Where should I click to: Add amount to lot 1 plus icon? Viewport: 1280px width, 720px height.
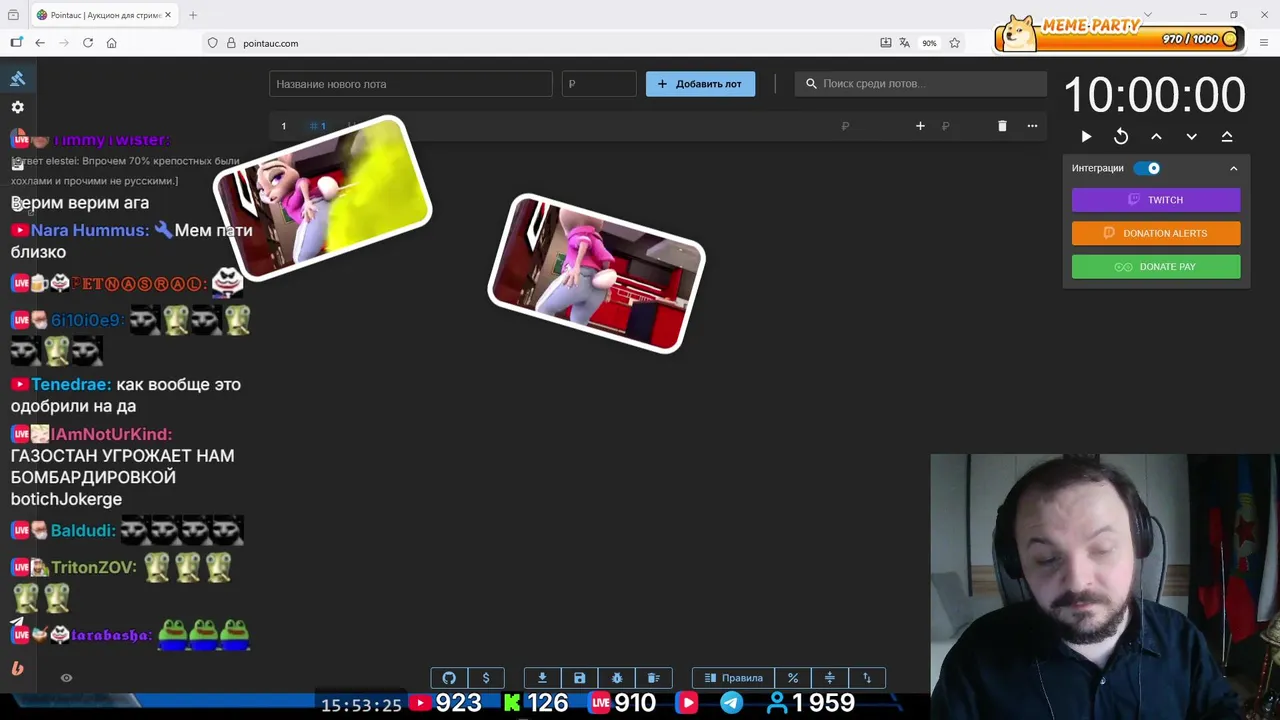(x=920, y=126)
